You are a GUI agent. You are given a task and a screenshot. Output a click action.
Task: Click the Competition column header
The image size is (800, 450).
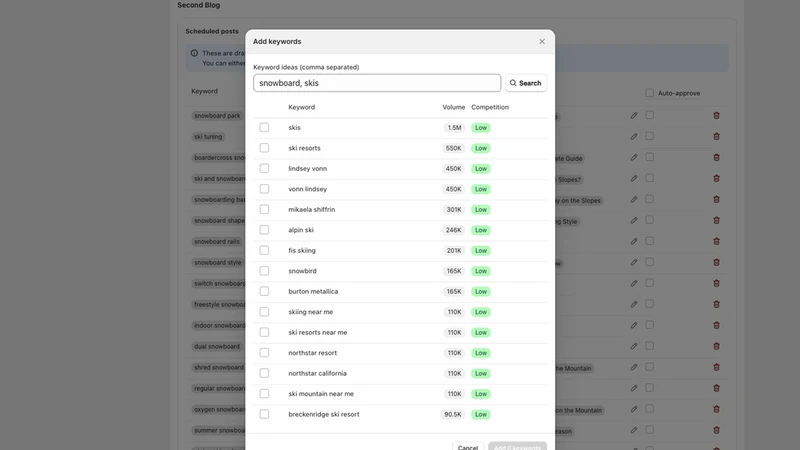[x=490, y=107]
